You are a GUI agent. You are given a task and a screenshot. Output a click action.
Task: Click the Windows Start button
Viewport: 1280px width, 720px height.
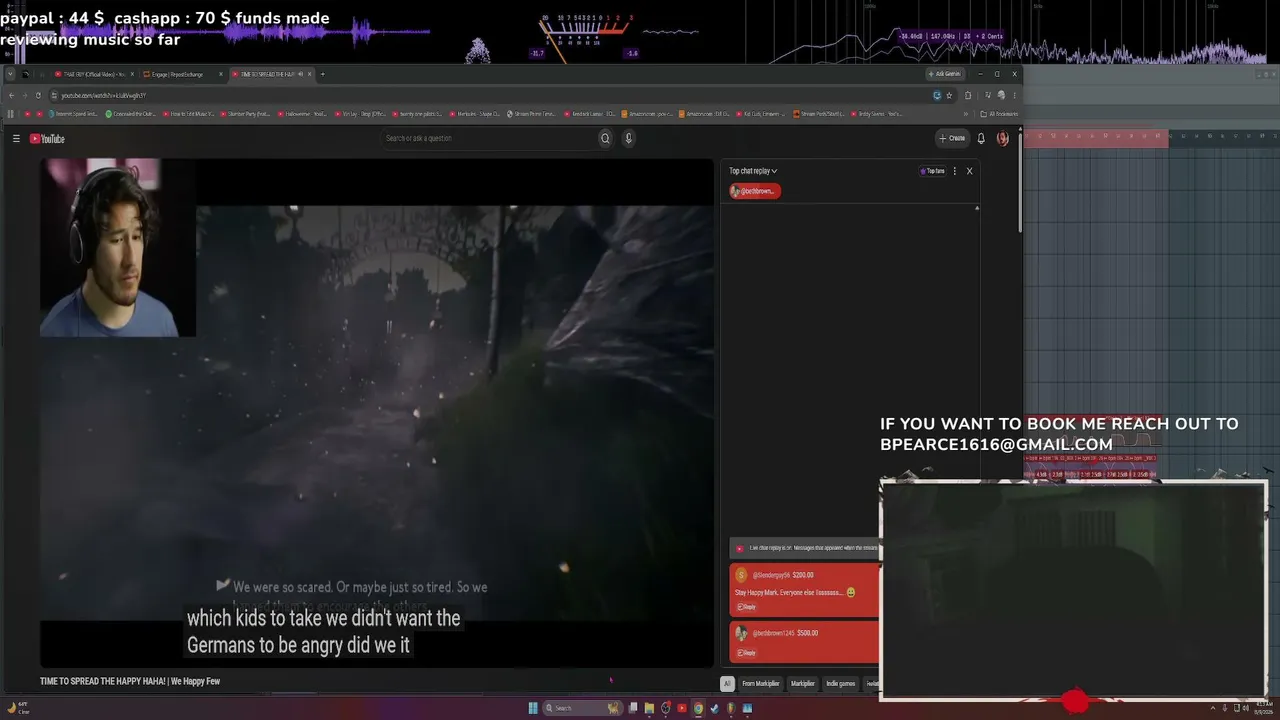533,708
